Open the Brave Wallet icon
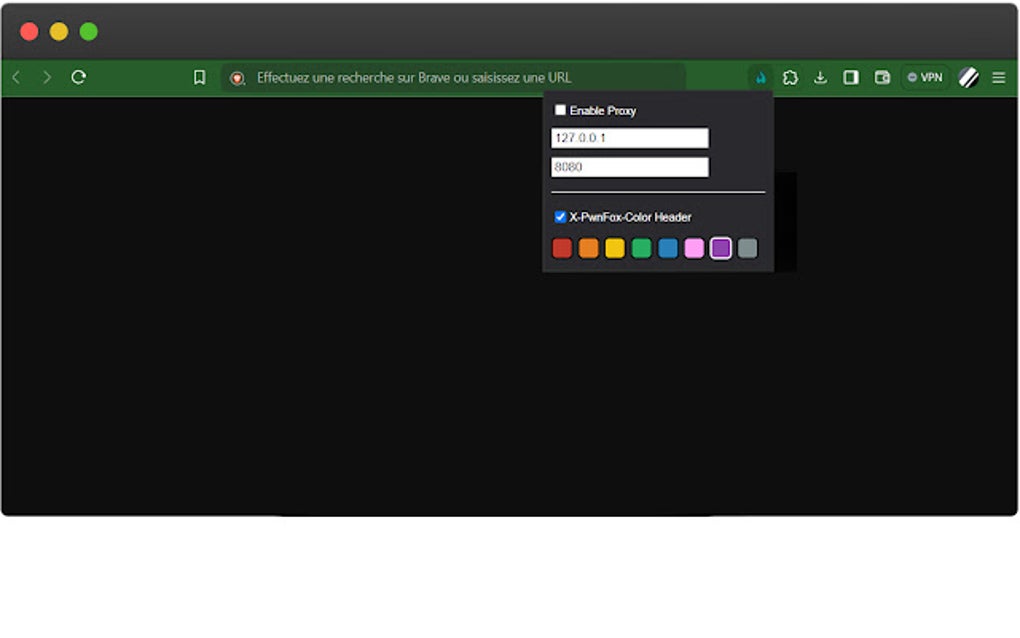 point(880,77)
